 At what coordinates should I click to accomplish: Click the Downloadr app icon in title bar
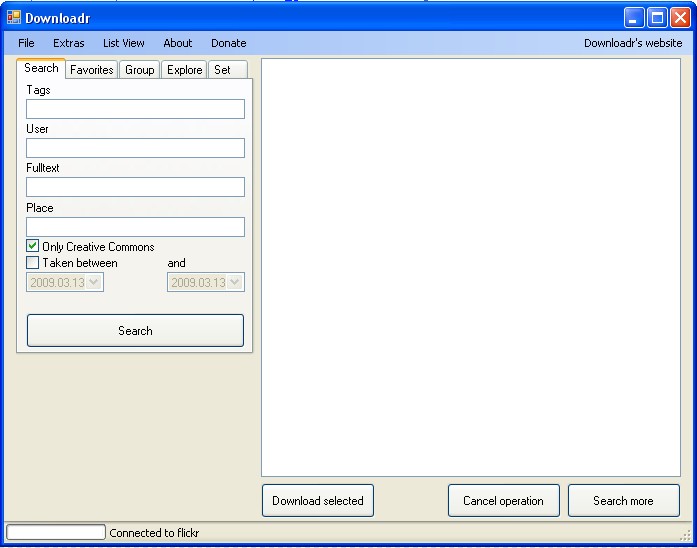(x=14, y=17)
